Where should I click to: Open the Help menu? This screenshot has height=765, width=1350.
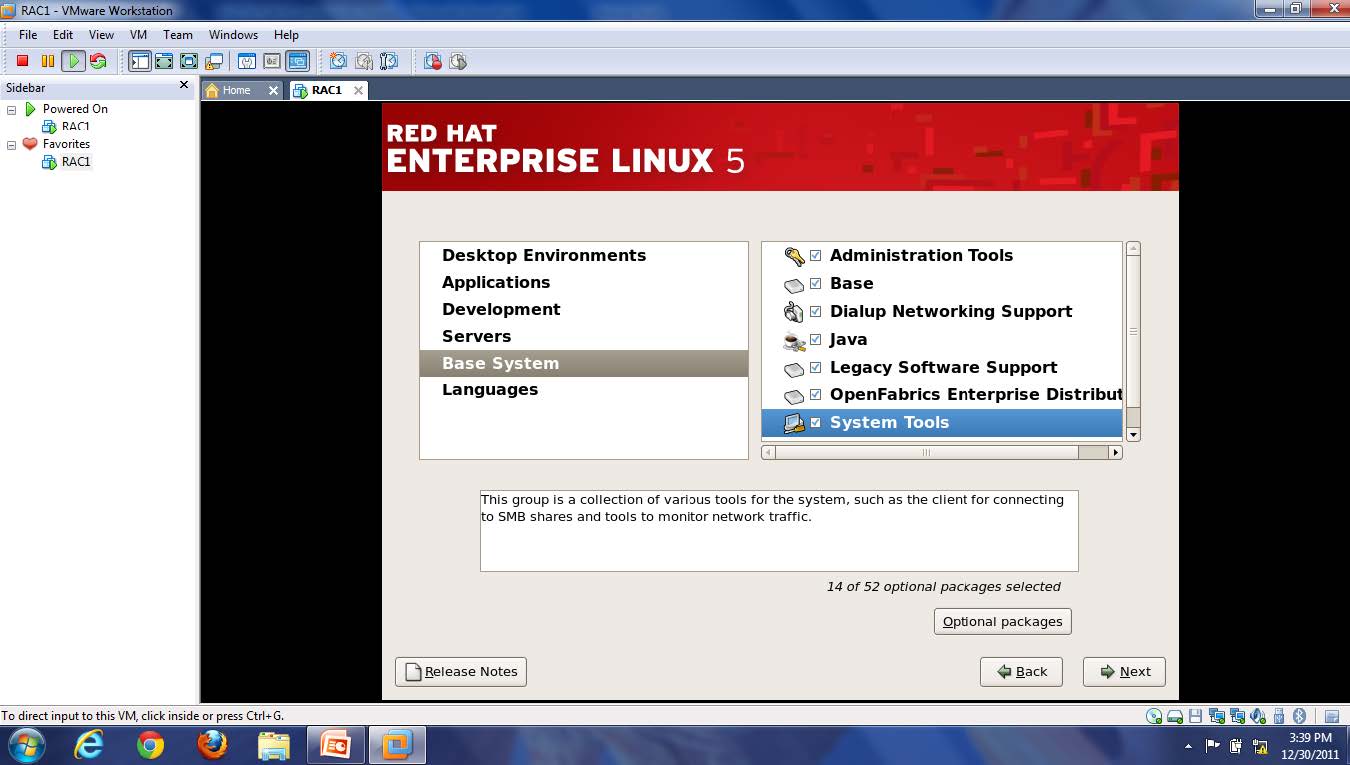[x=286, y=35]
